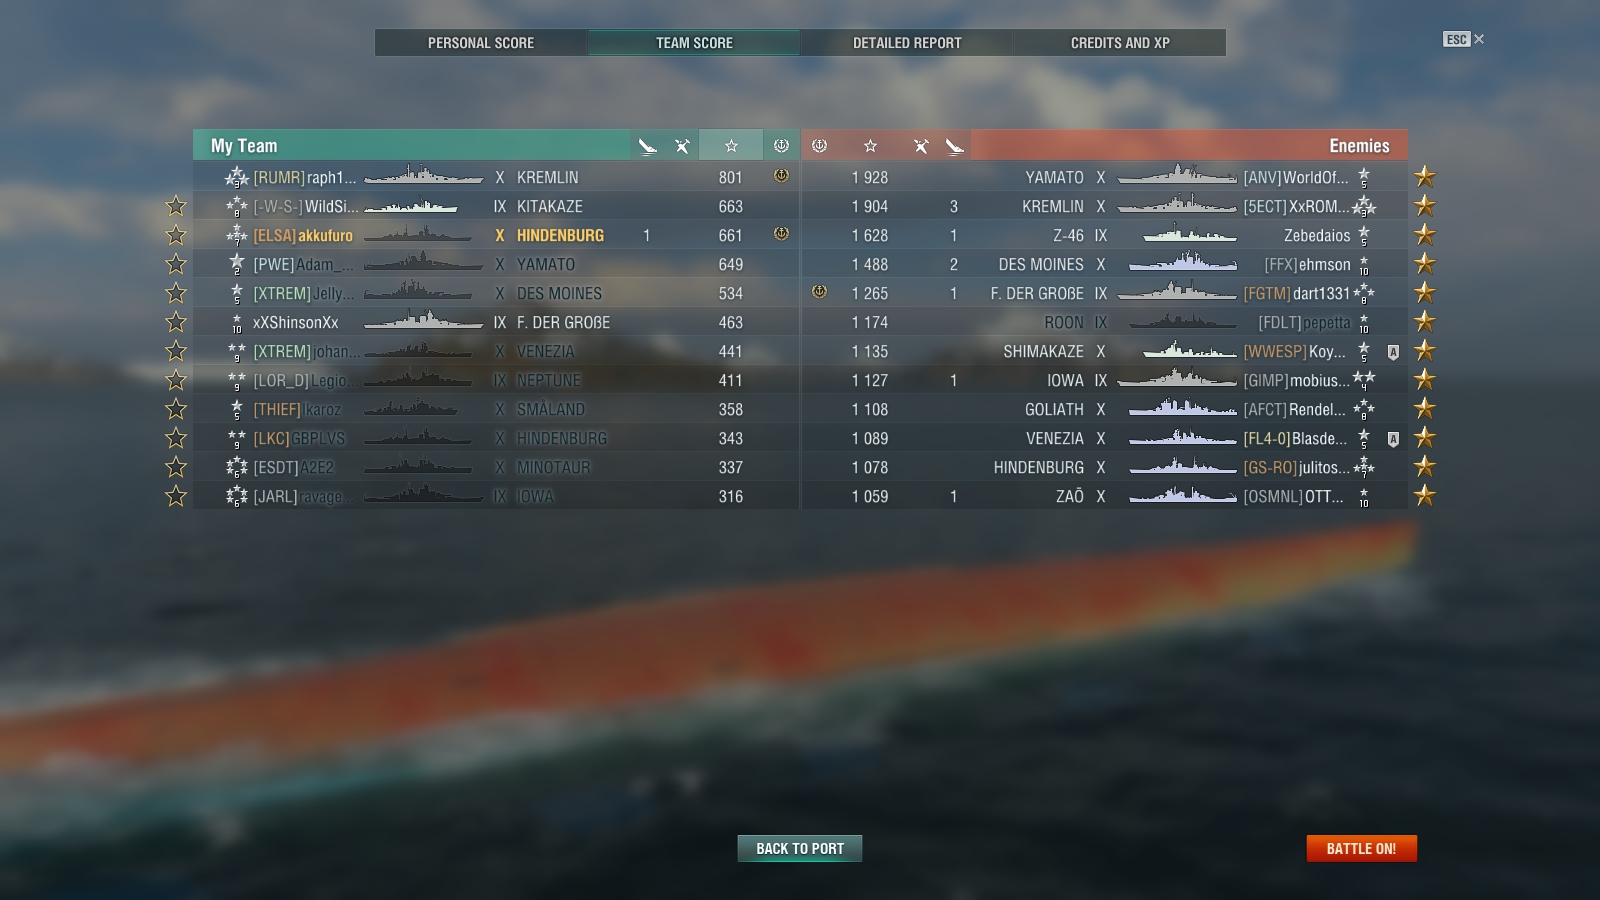Toggle gold star for enemy YAMATO player

click(x=1425, y=177)
